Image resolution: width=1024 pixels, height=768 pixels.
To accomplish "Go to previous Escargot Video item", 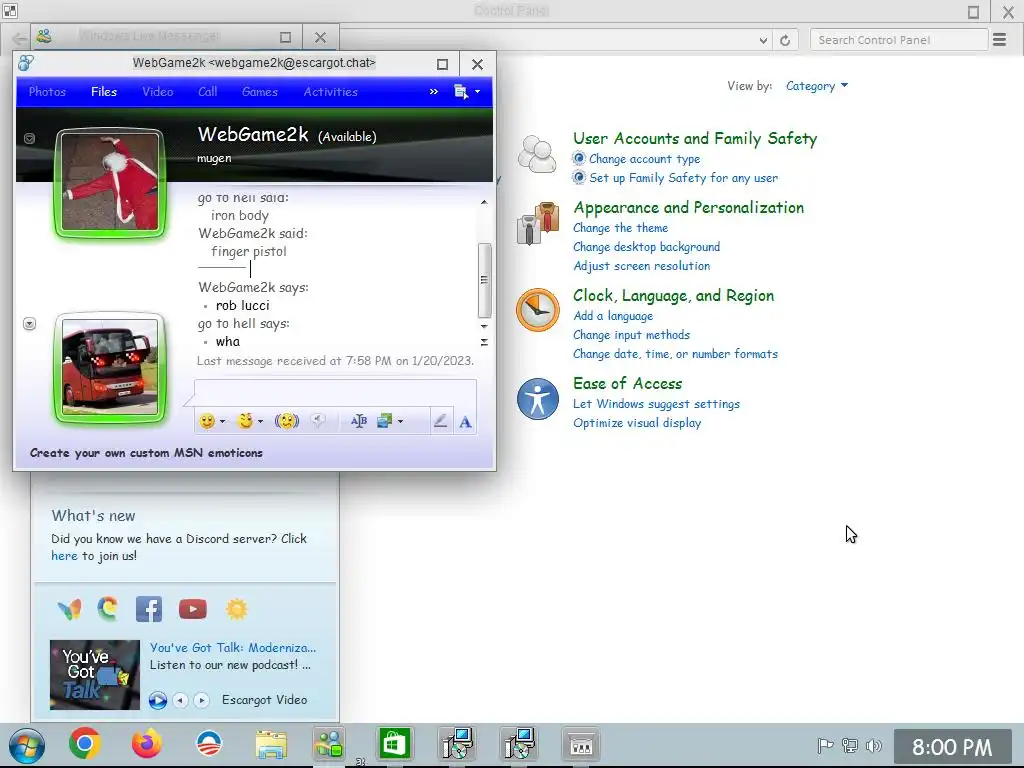I will point(180,701).
